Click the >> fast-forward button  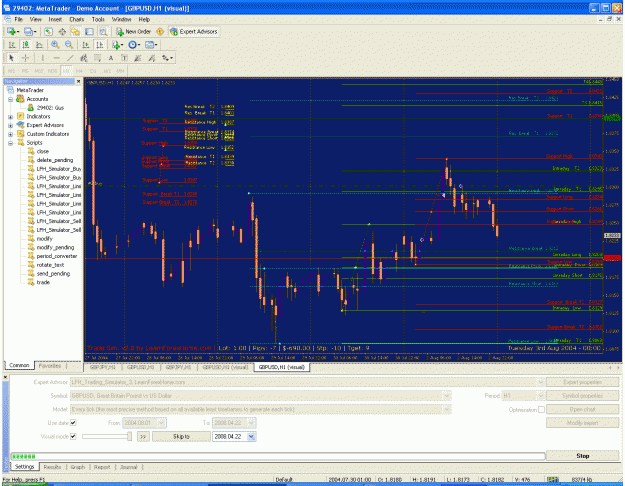[x=143, y=437]
